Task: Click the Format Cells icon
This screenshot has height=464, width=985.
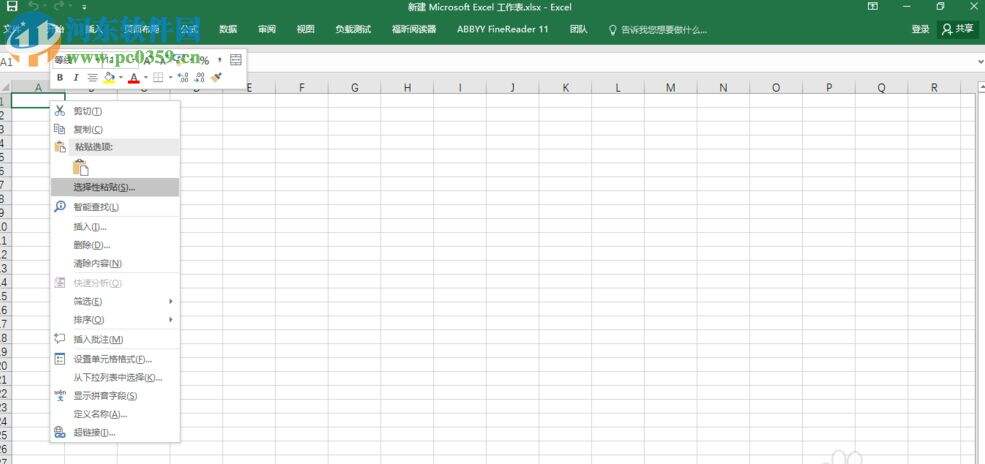Action: pos(60,359)
